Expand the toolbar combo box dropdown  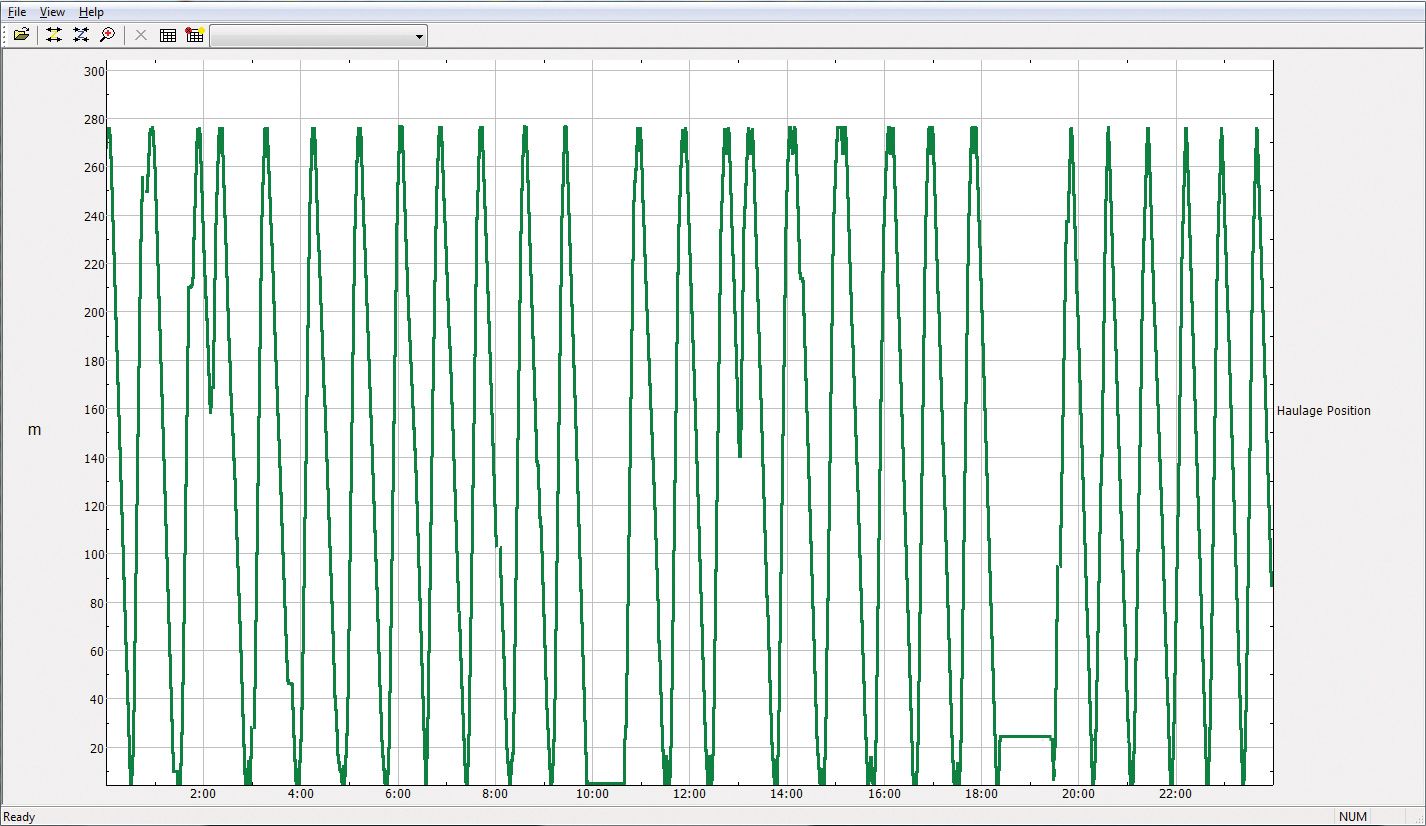click(419, 36)
